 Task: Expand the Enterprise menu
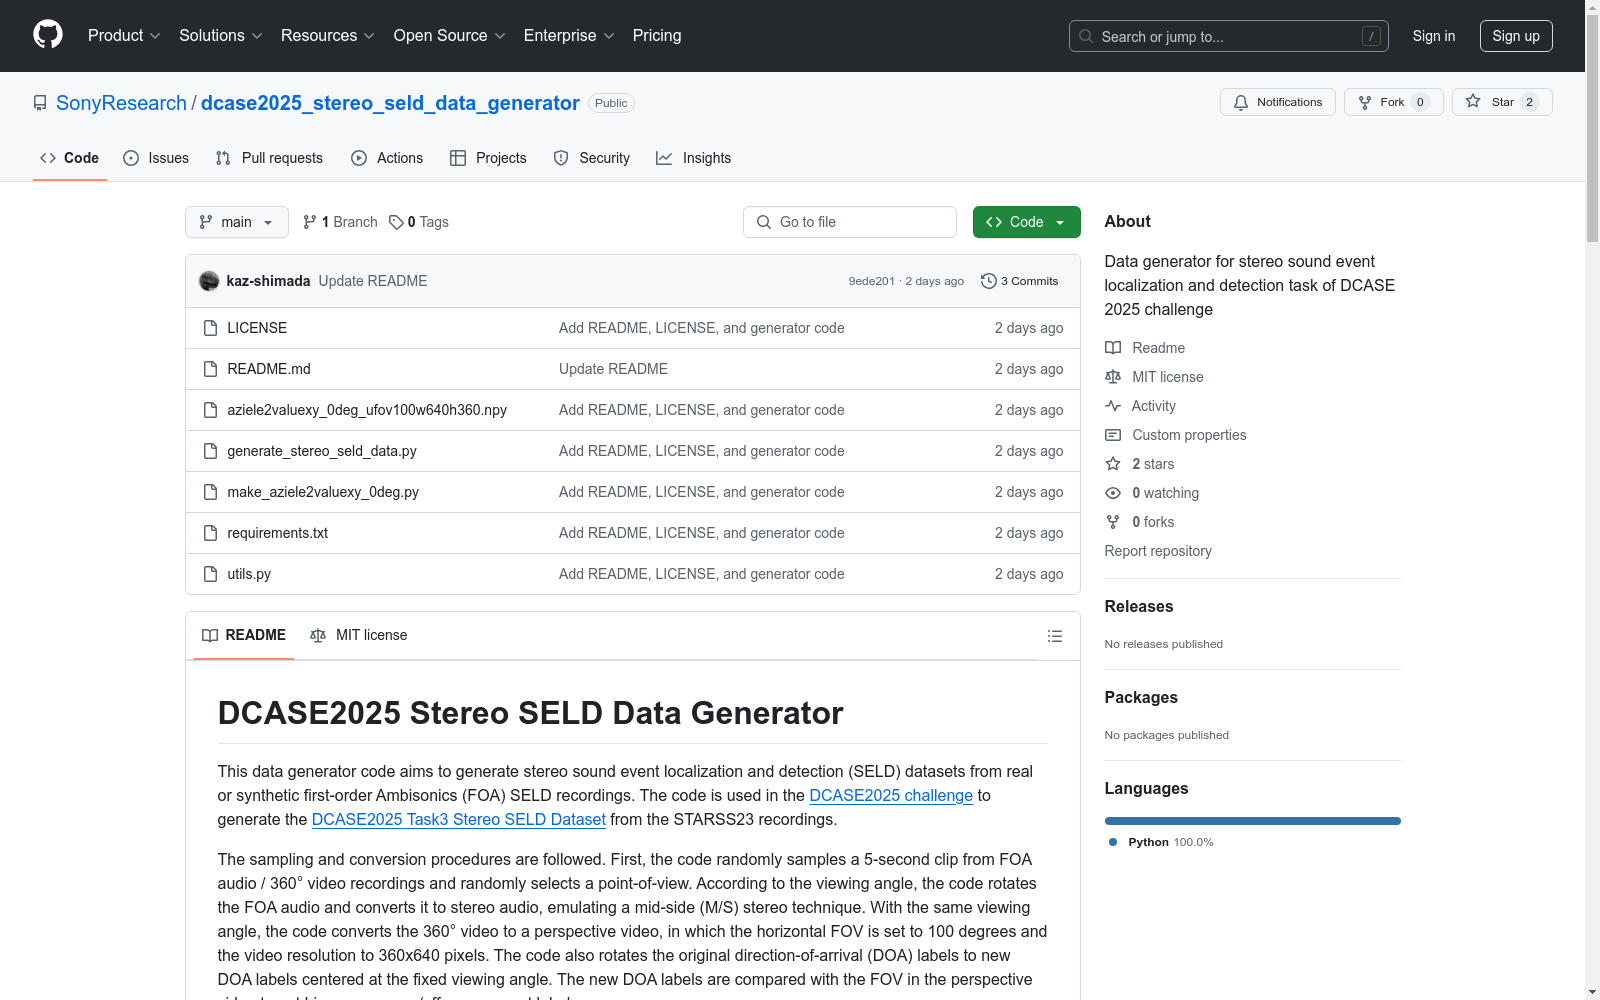pyautogui.click(x=569, y=36)
